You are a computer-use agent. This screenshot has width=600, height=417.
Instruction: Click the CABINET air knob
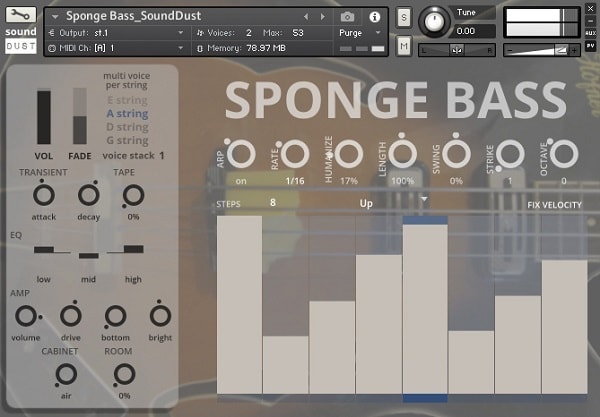pyautogui.click(x=66, y=374)
